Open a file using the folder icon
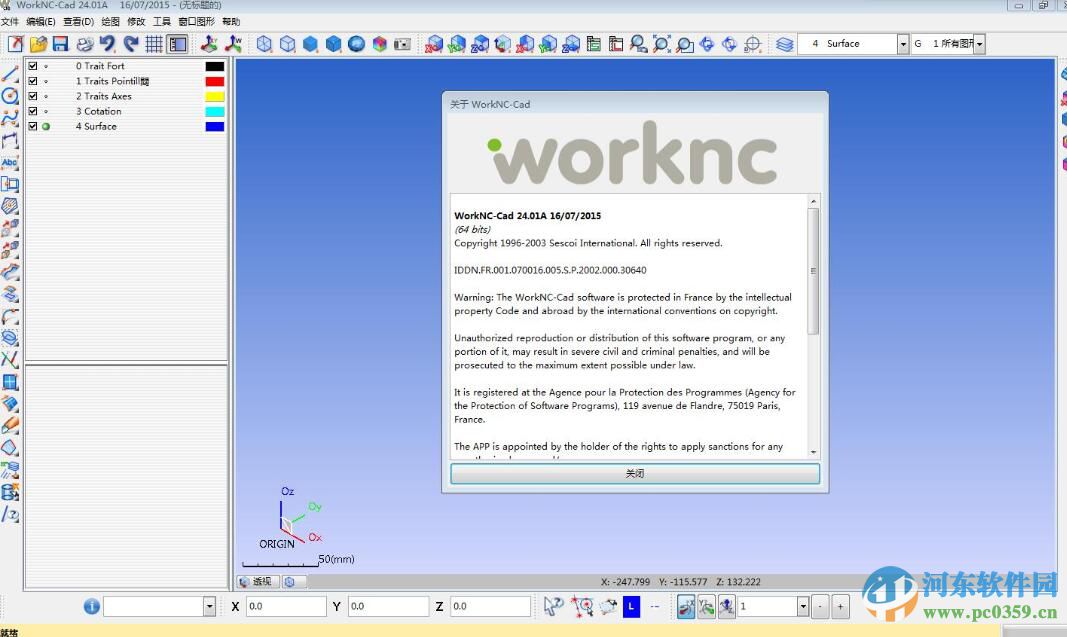The width and height of the screenshot is (1067, 637). click(x=38, y=43)
